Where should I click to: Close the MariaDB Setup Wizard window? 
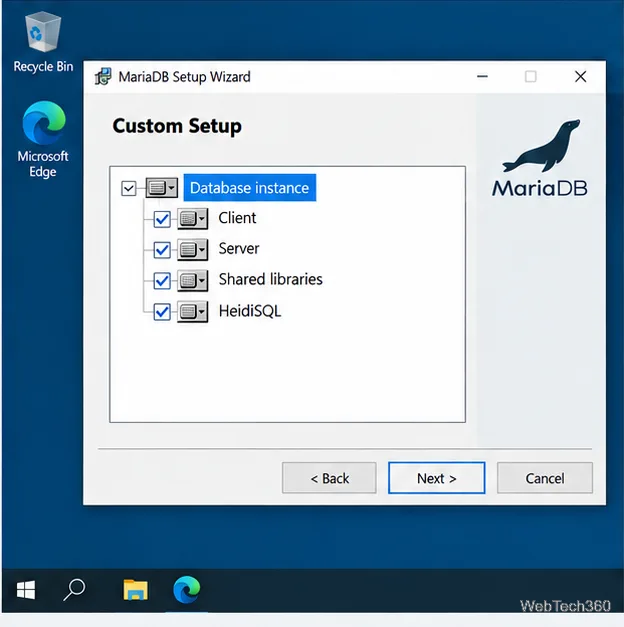[x=580, y=76]
